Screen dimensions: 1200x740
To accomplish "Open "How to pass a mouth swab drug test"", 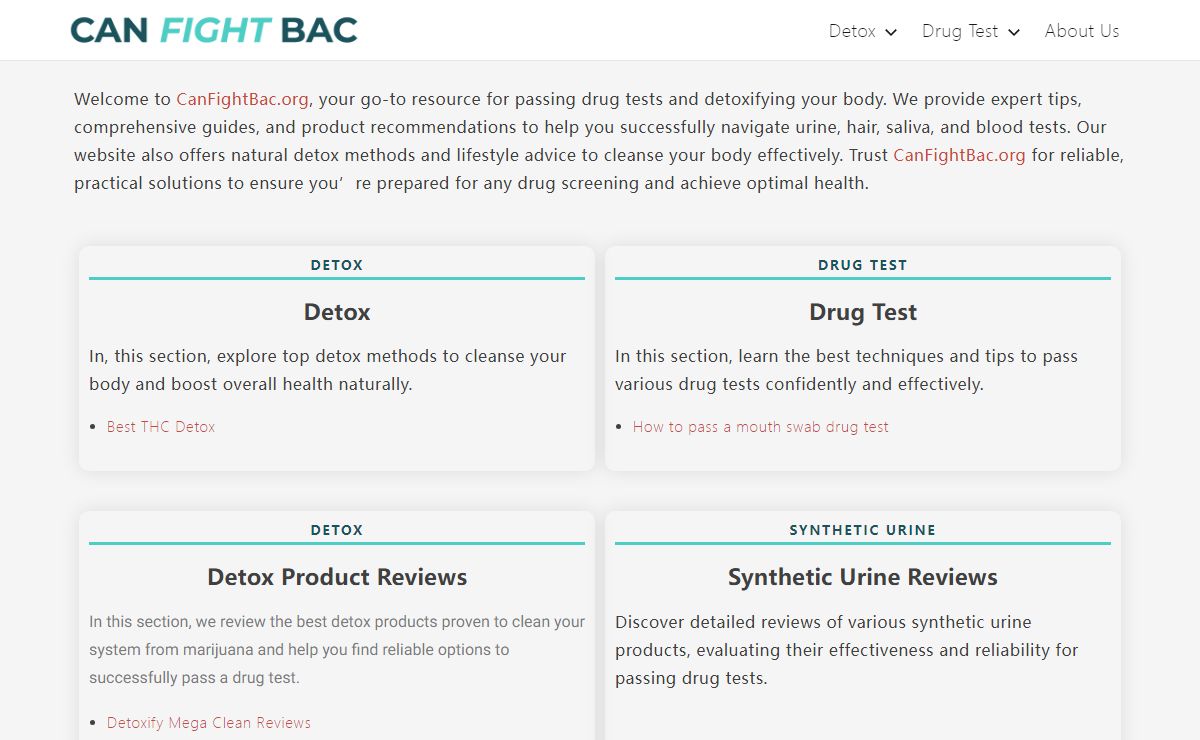I will (760, 427).
